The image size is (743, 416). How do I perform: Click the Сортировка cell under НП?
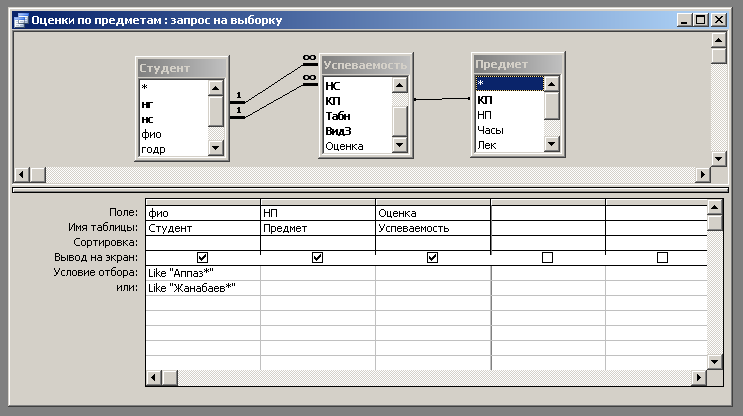pyautogui.click(x=318, y=243)
